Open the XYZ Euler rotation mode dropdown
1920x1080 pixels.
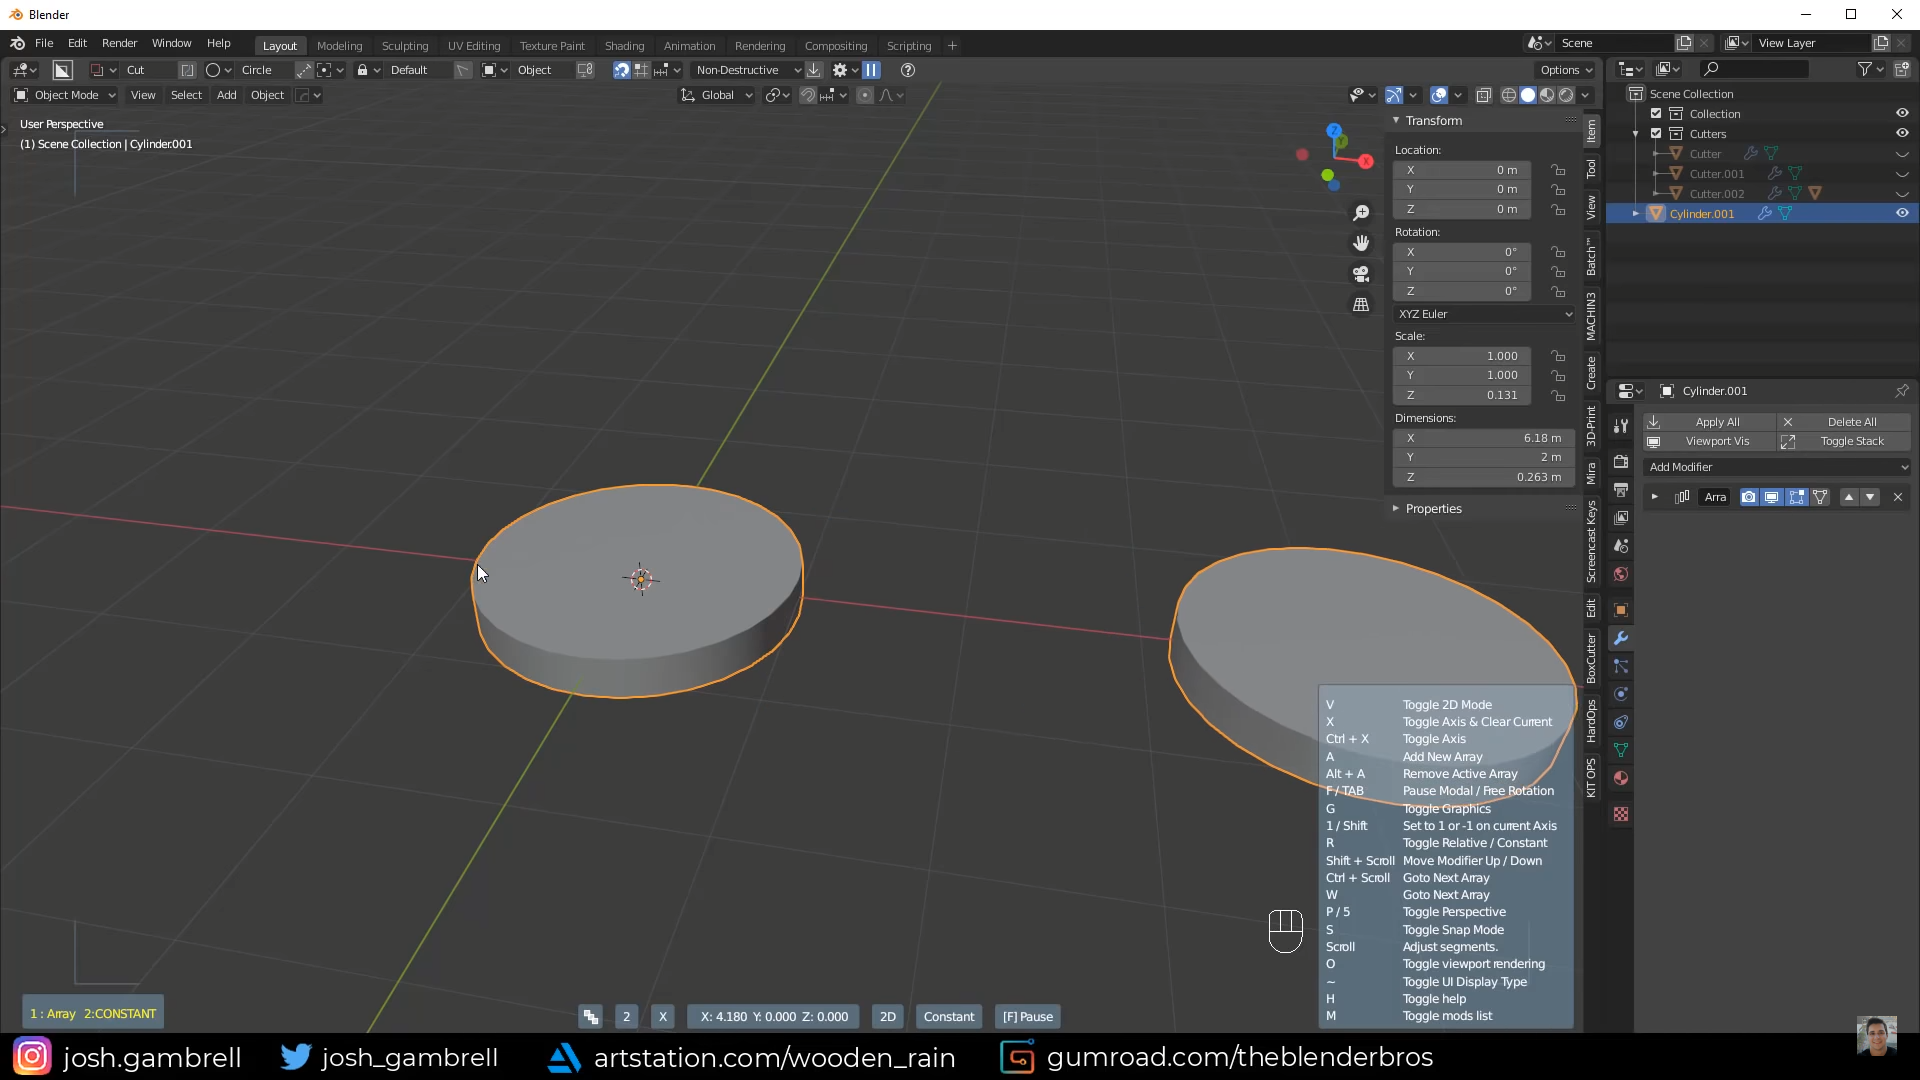click(x=1484, y=314)
